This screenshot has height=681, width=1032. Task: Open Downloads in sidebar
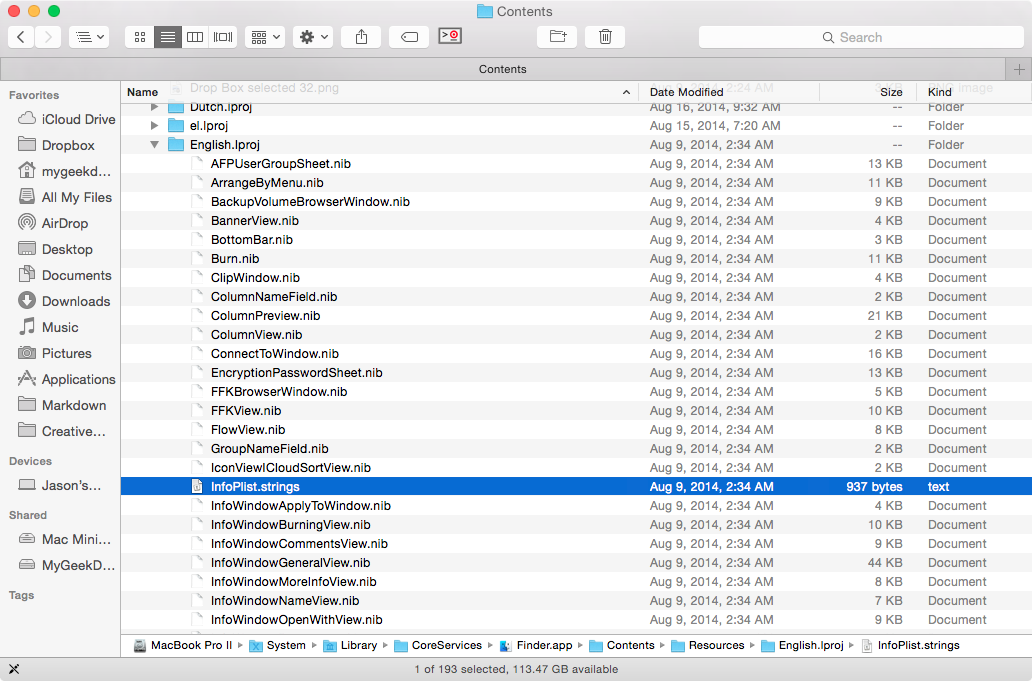[x=64, y=301]
